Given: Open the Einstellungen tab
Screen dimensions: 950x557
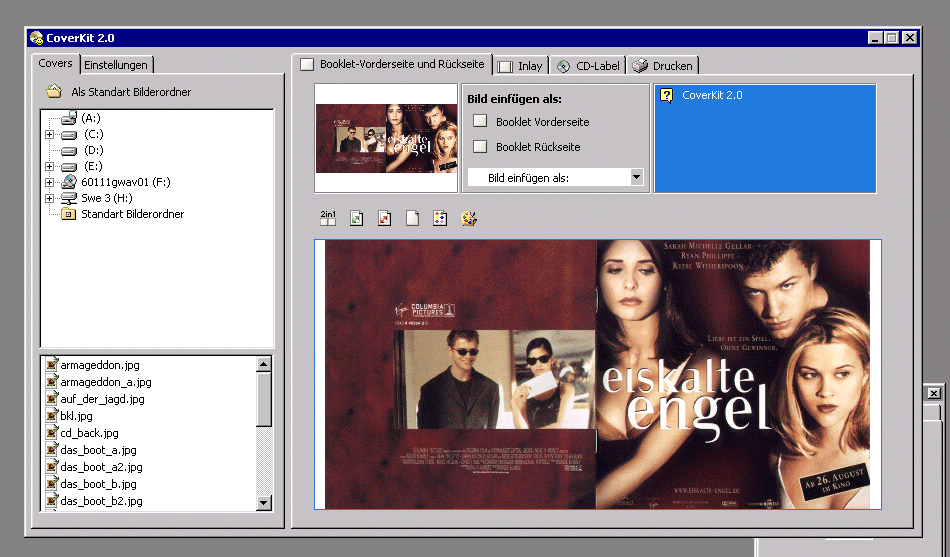Looking at the screenshot, I should (116, 65).
